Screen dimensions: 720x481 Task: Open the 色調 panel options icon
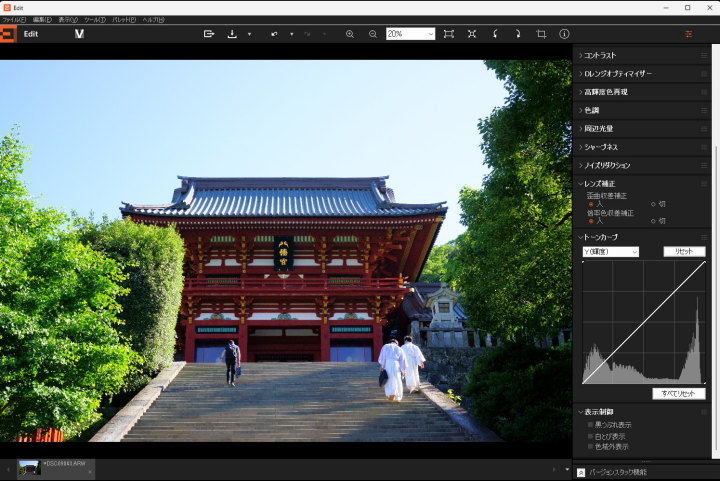[704, 110]
